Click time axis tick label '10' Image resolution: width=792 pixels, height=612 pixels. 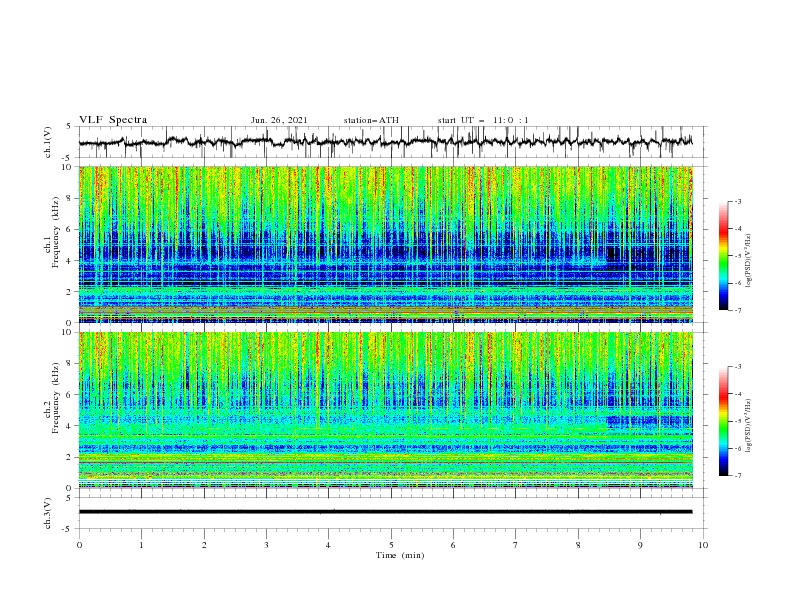(703, 545)
